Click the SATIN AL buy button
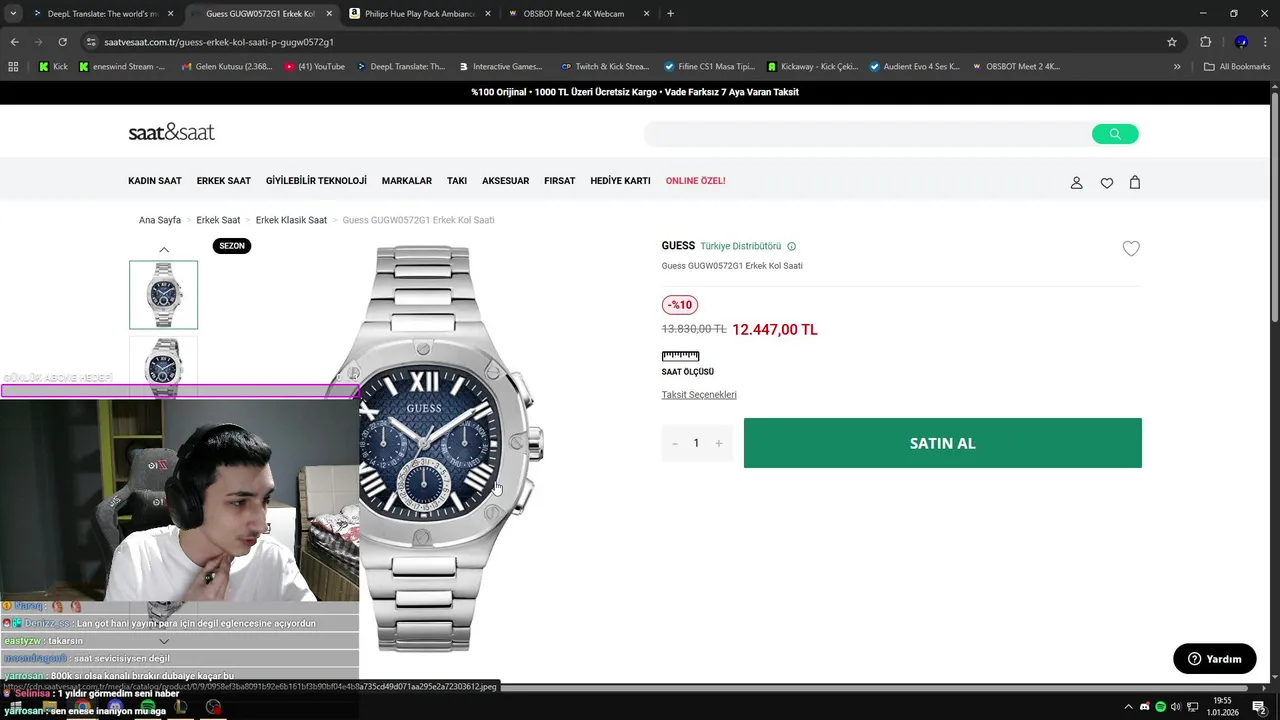Screen dimensions: 1280x720 943,443
